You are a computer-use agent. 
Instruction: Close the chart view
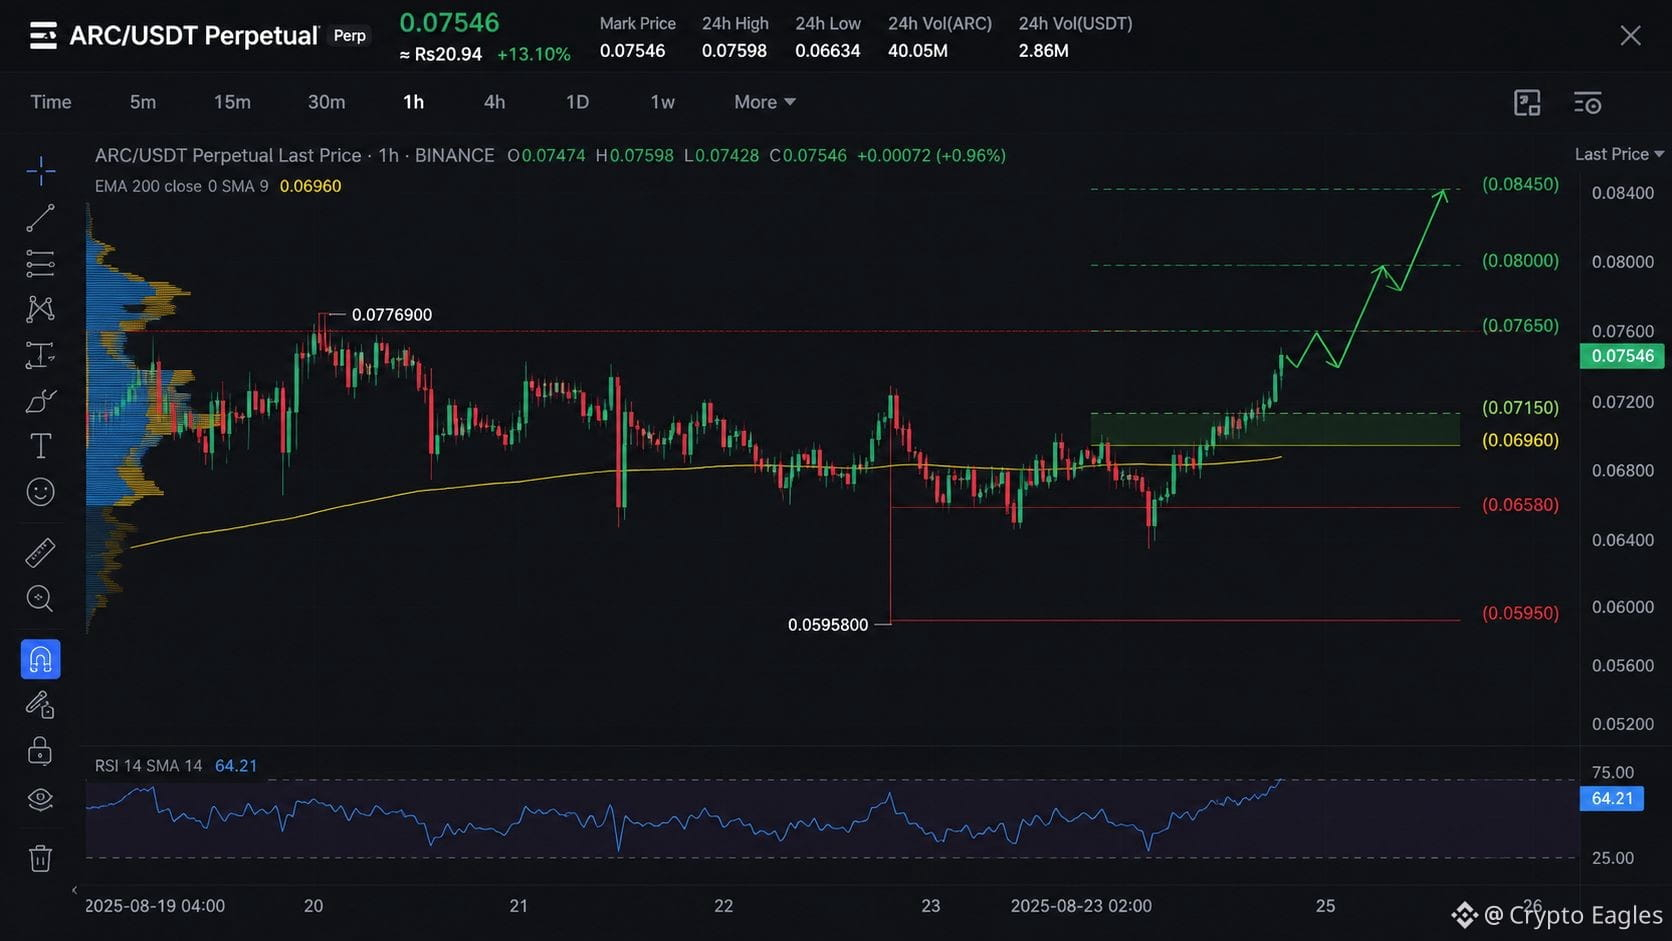coord(1630,36)
